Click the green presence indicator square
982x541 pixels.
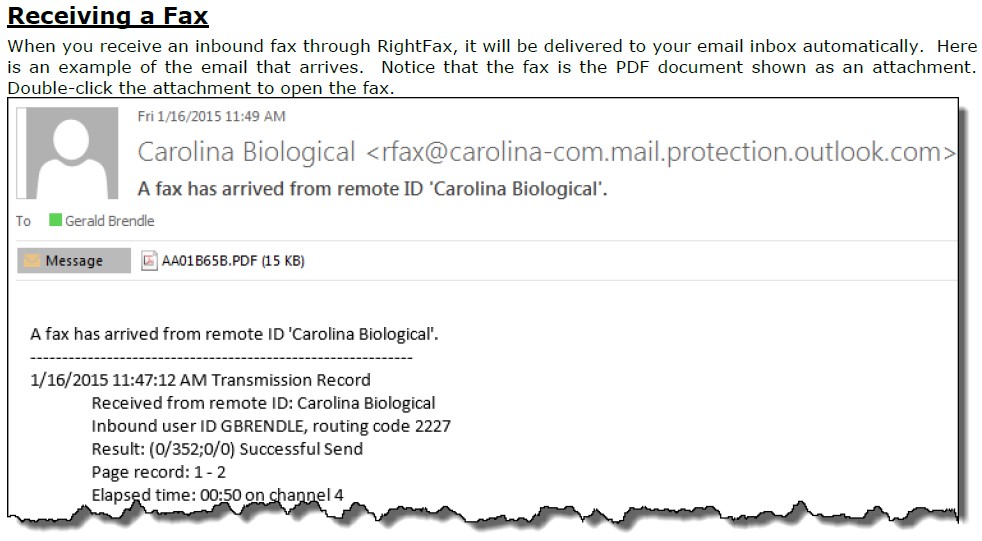pyautogui.click(x=55, y=220)
